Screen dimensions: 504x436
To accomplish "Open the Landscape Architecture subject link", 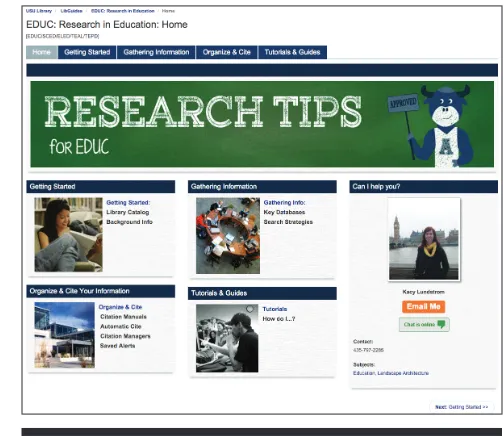I will [x=403, y=373].
